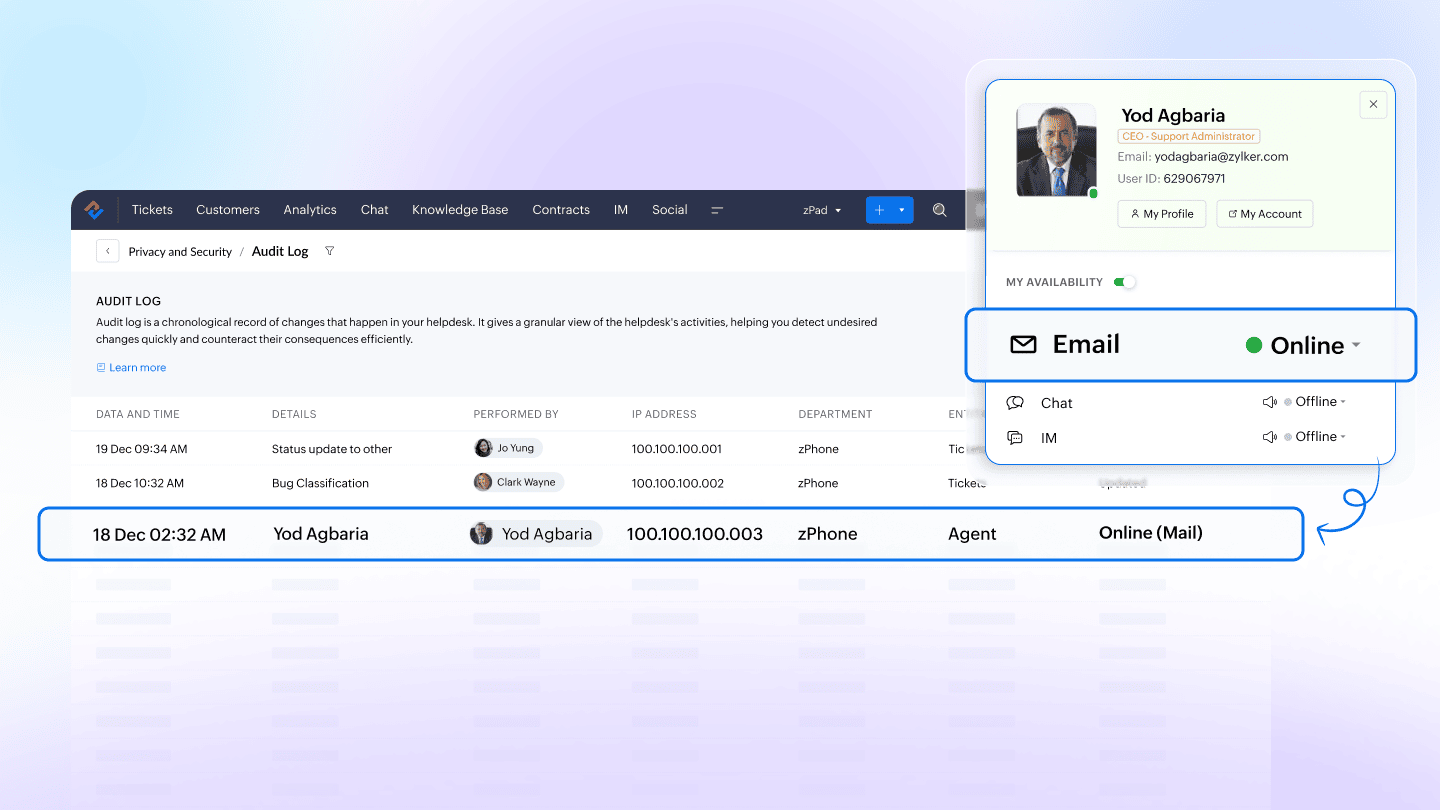Open the IM Offline status dropdown
1440x810 pixels.
pos(1320,437)
